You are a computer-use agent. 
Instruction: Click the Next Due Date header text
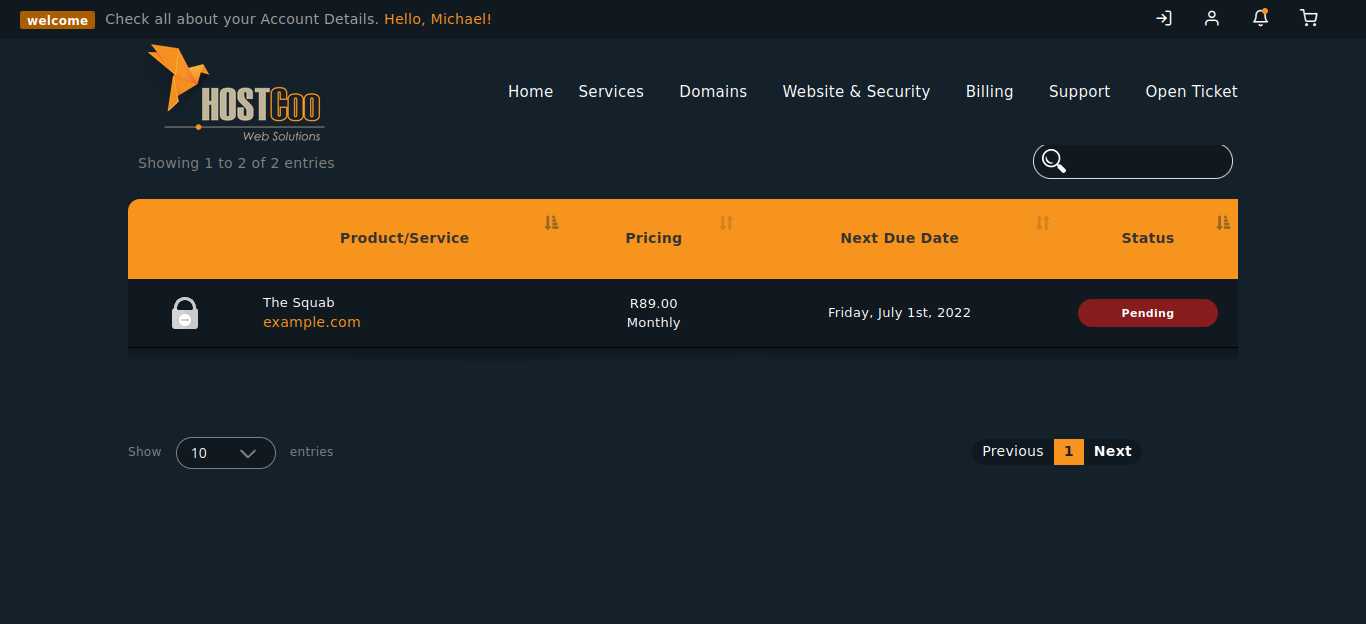tap(899, 238)
